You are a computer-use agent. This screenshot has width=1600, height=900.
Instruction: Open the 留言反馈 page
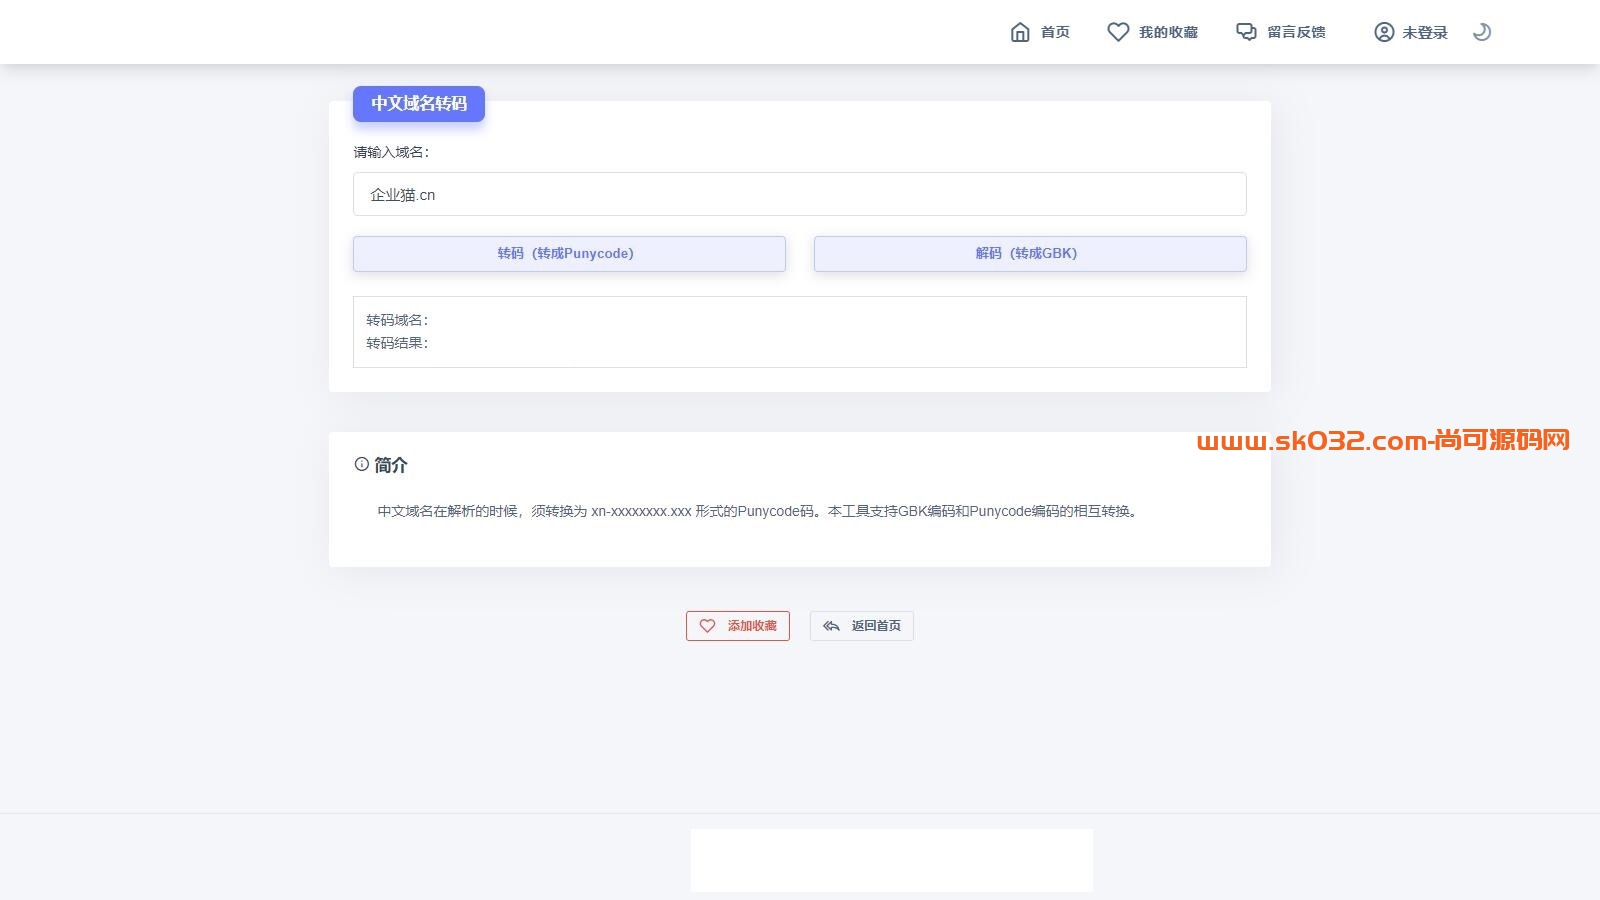[x=1296, y=32]
